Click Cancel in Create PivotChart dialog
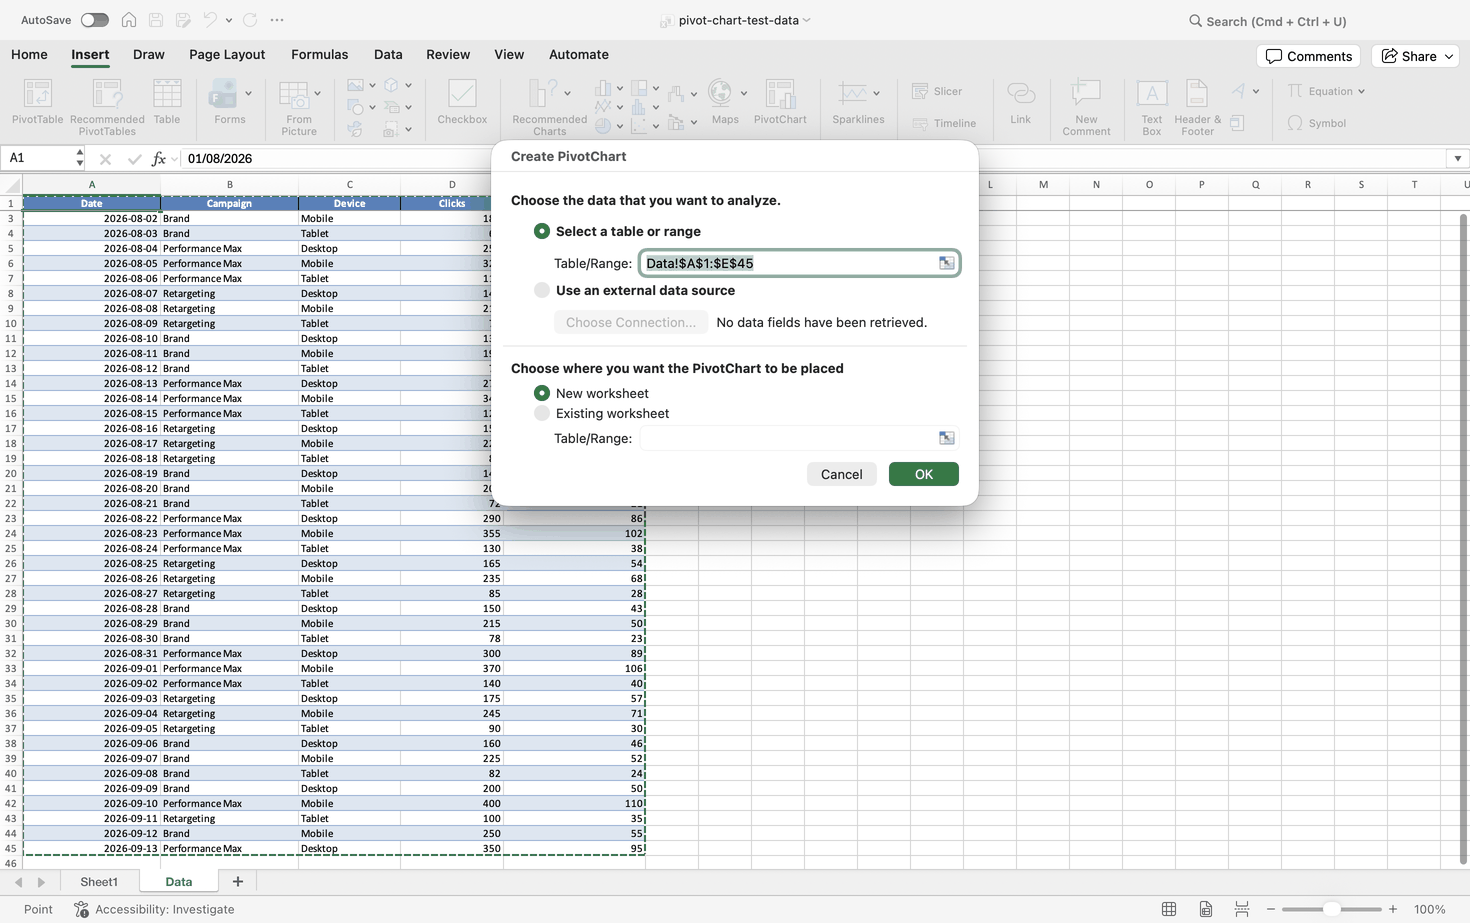 point(841,474)
